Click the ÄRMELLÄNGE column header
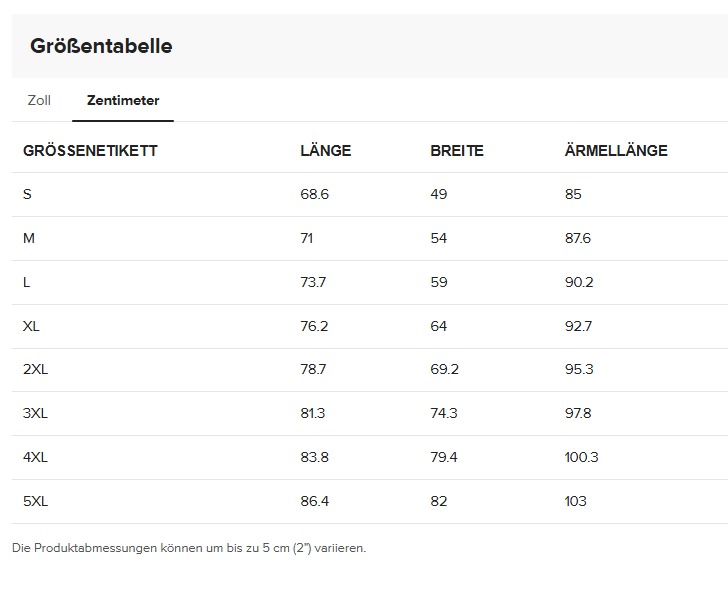Screen dimensions: 728x591 (615, 151)
